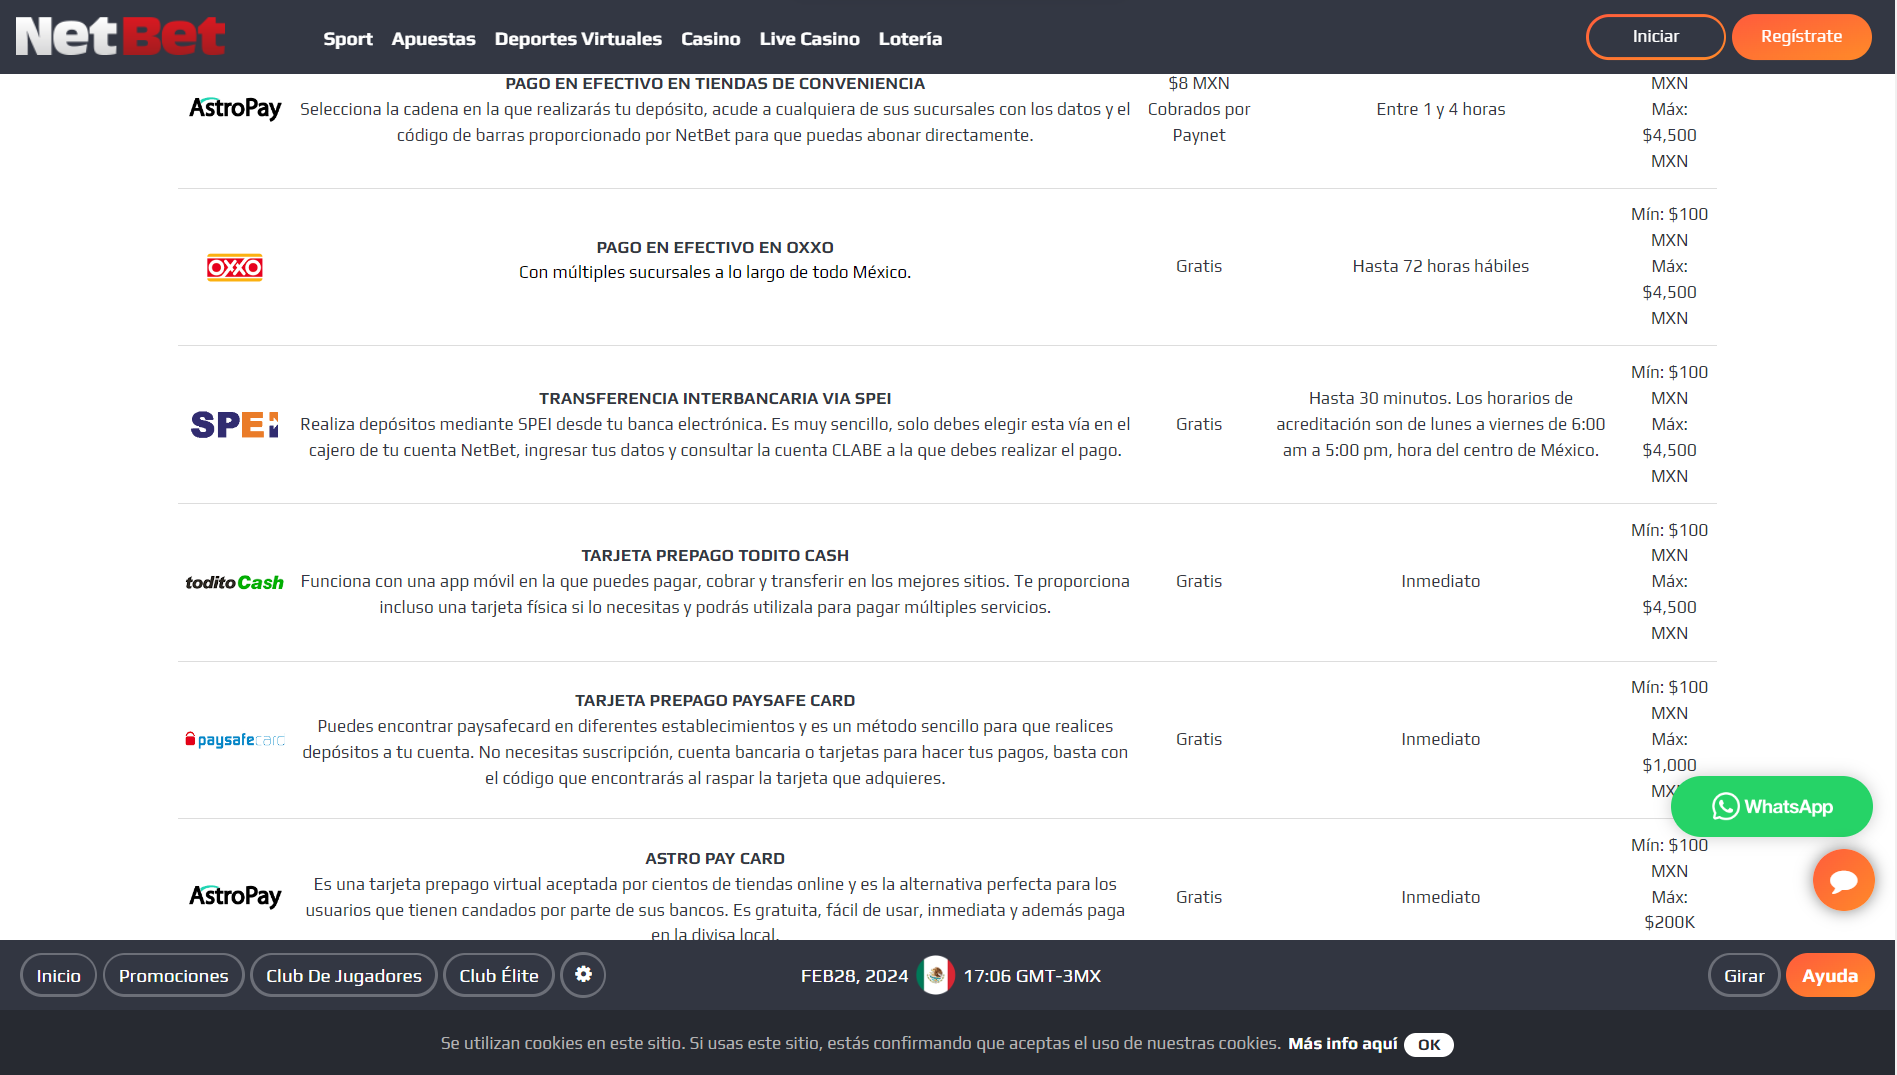1897x1075 pixels.
Task: Click Inmediato in Paysafe Card row
Action: (1441, 739)
